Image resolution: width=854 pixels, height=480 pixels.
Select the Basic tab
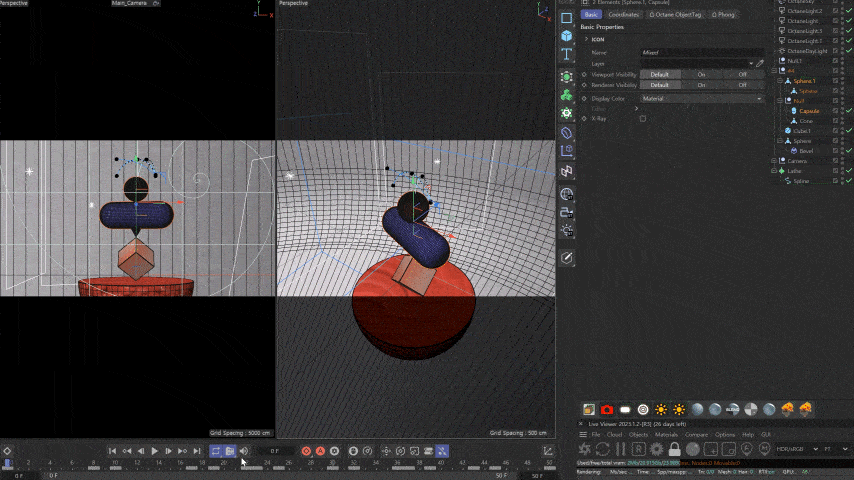(x=591, y=15)
